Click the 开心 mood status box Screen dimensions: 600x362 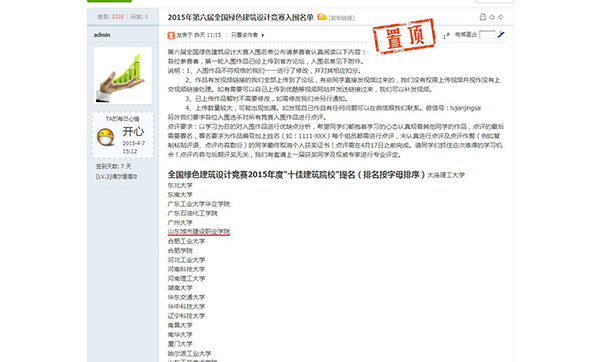click(123, 135)
